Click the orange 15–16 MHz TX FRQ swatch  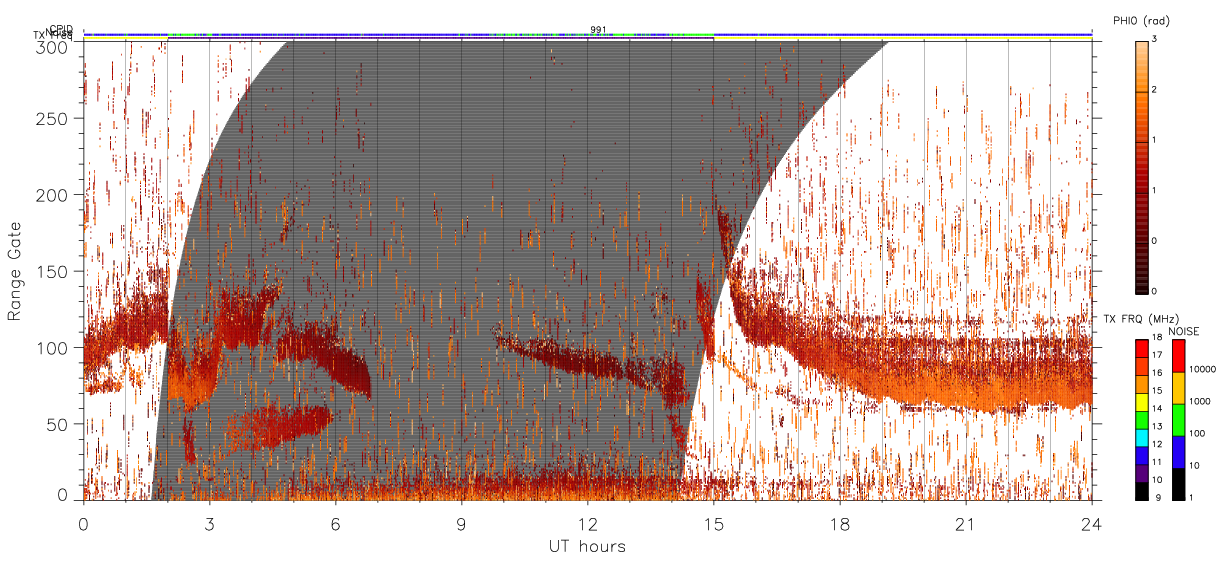pos(1141,383)
